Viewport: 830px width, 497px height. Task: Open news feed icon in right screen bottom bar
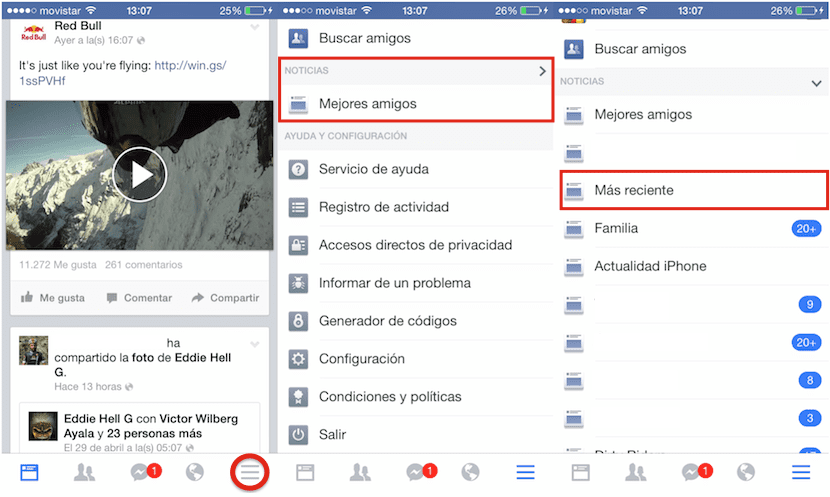[x=581, y=472]
